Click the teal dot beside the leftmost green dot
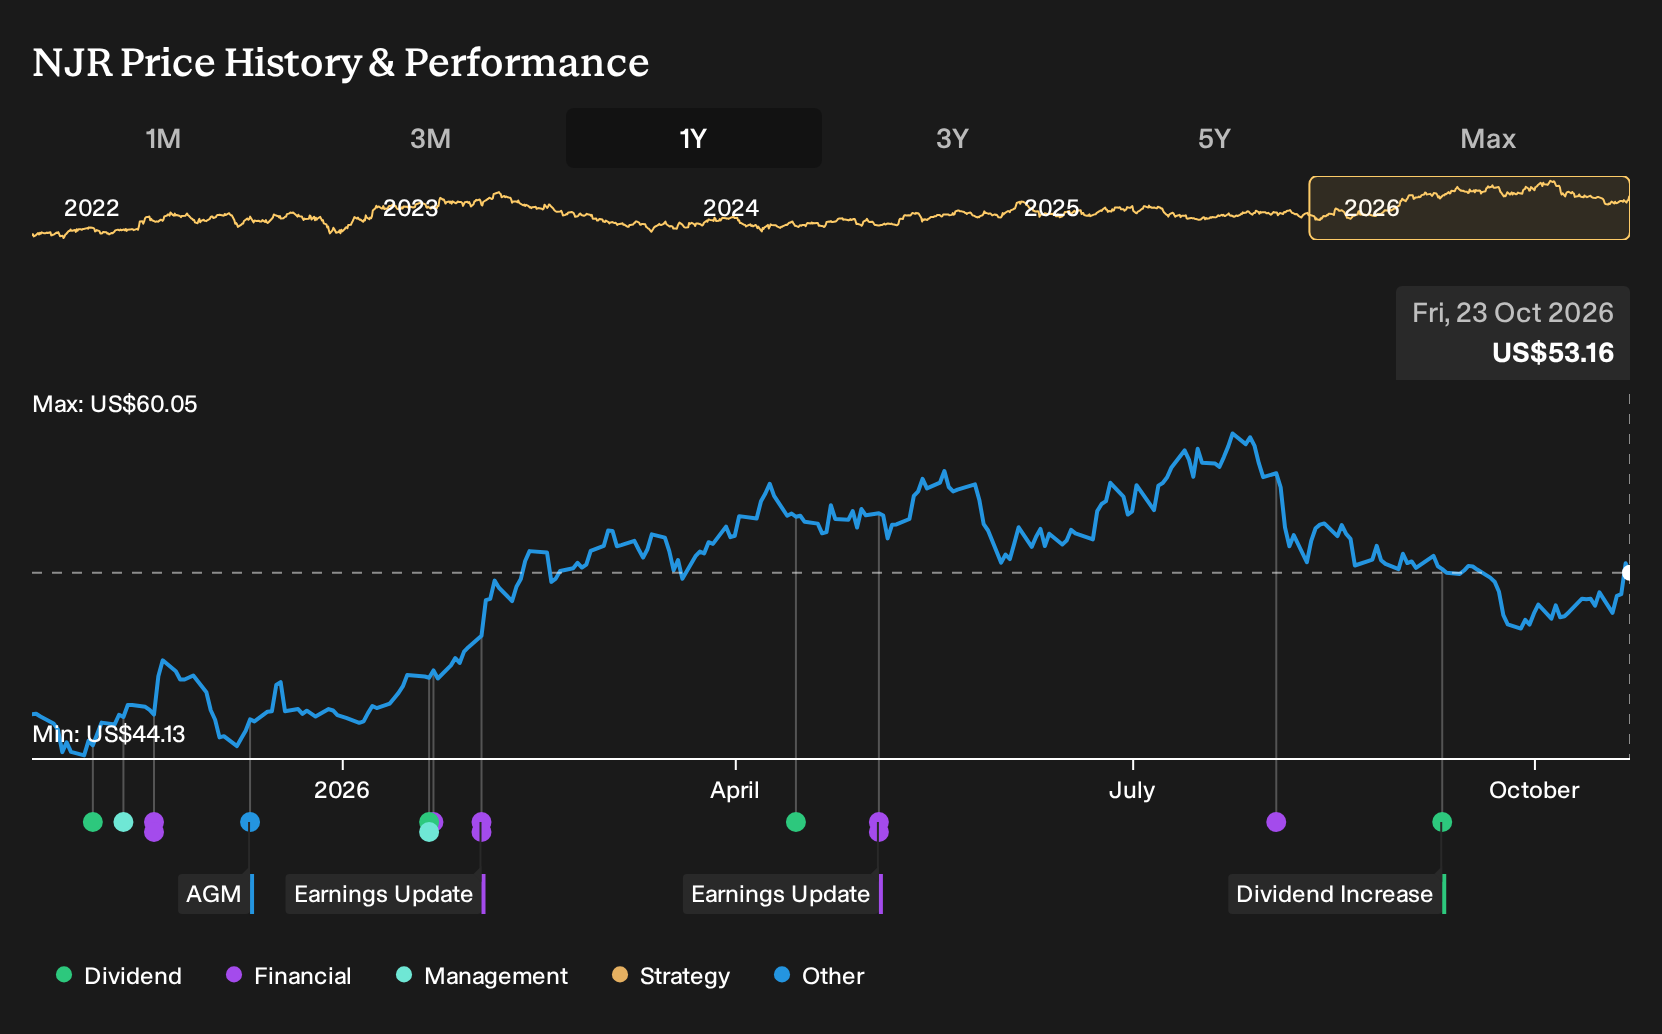 (x=123, y=822)
